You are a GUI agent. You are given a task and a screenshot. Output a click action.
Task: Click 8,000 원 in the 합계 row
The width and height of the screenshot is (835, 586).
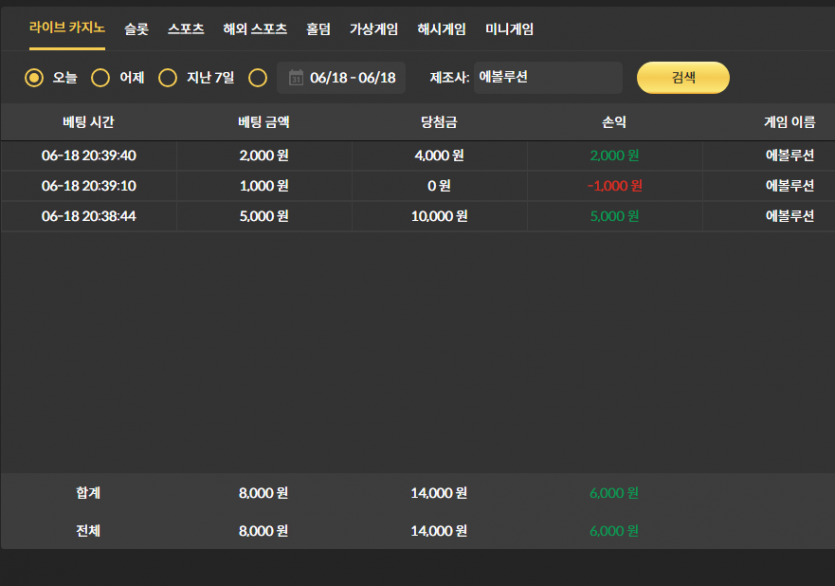pos(264,493)
